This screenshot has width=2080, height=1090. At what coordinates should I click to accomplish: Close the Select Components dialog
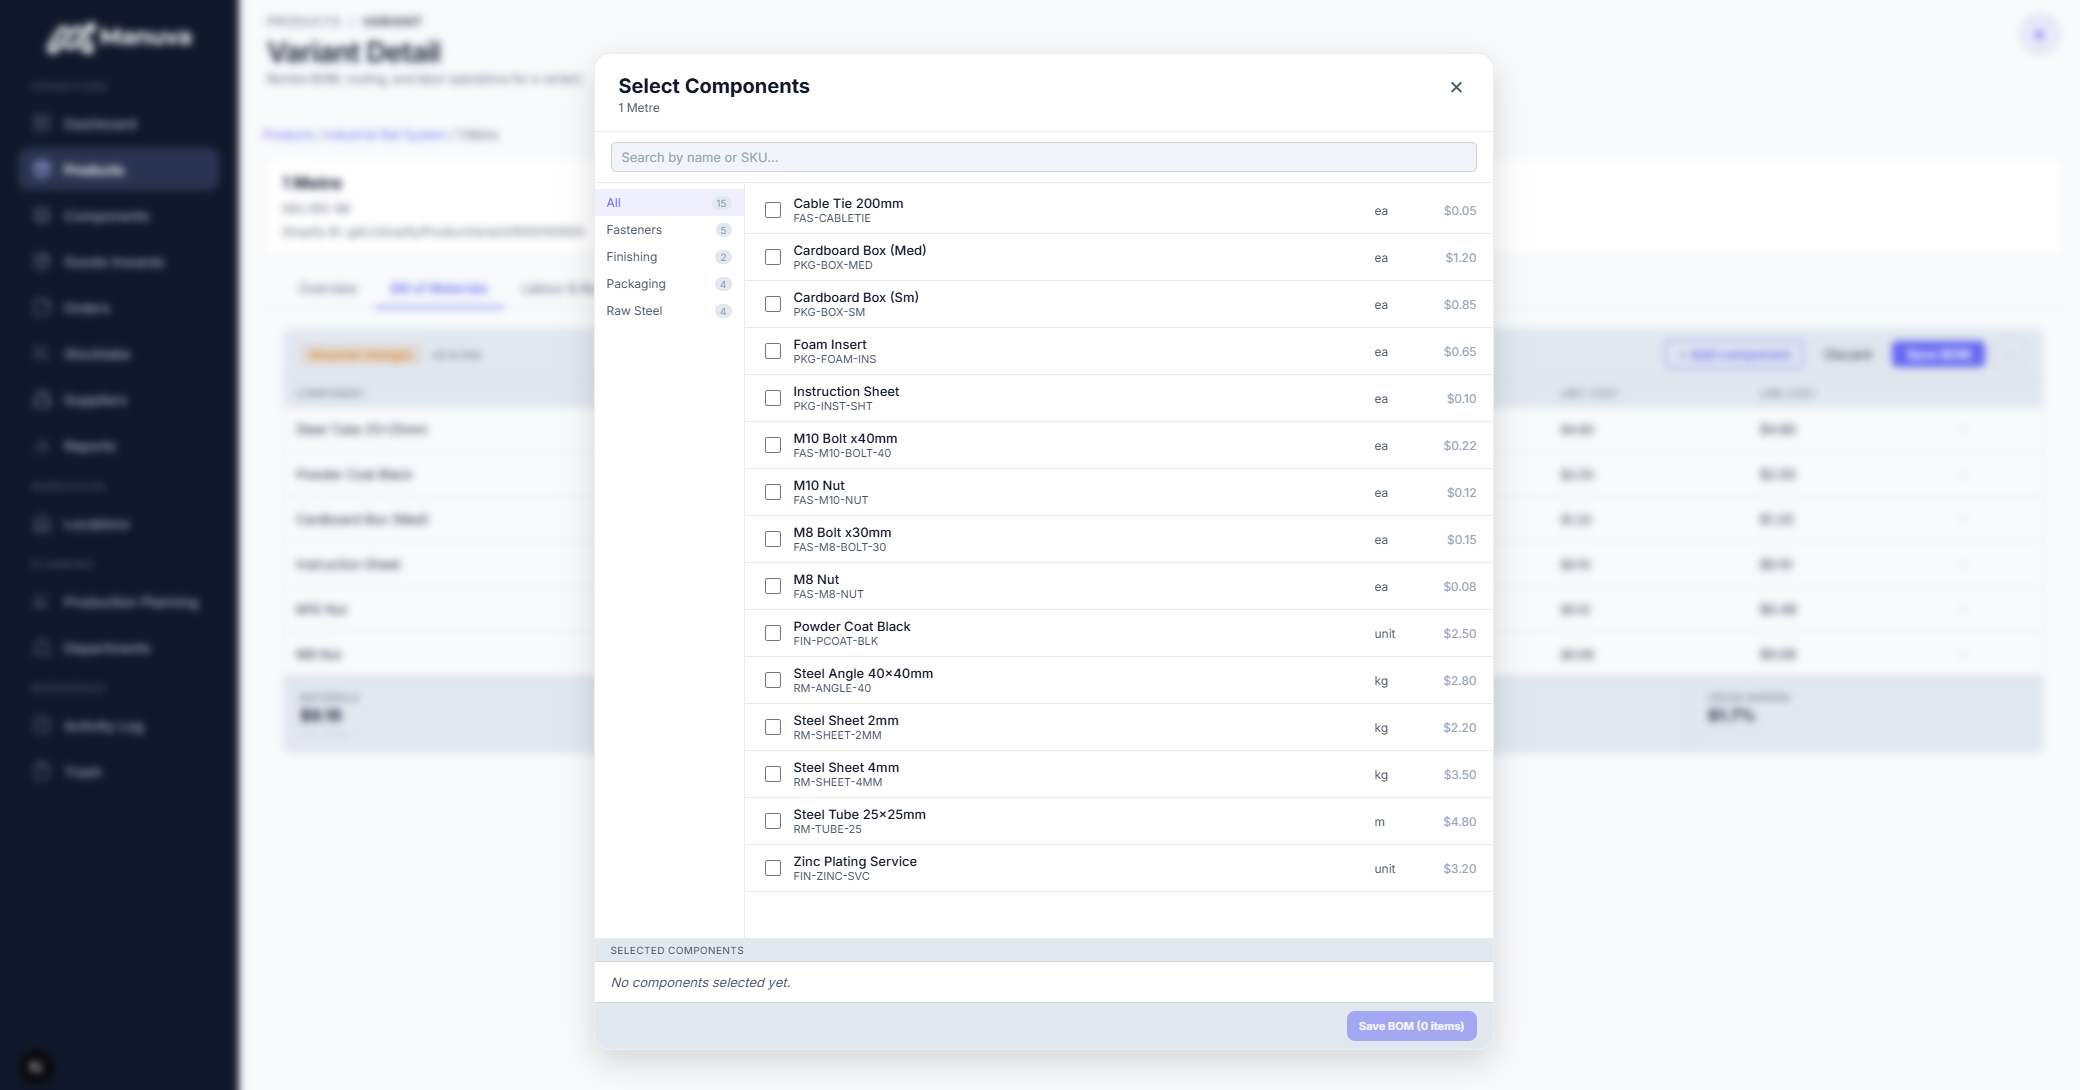1456,87
